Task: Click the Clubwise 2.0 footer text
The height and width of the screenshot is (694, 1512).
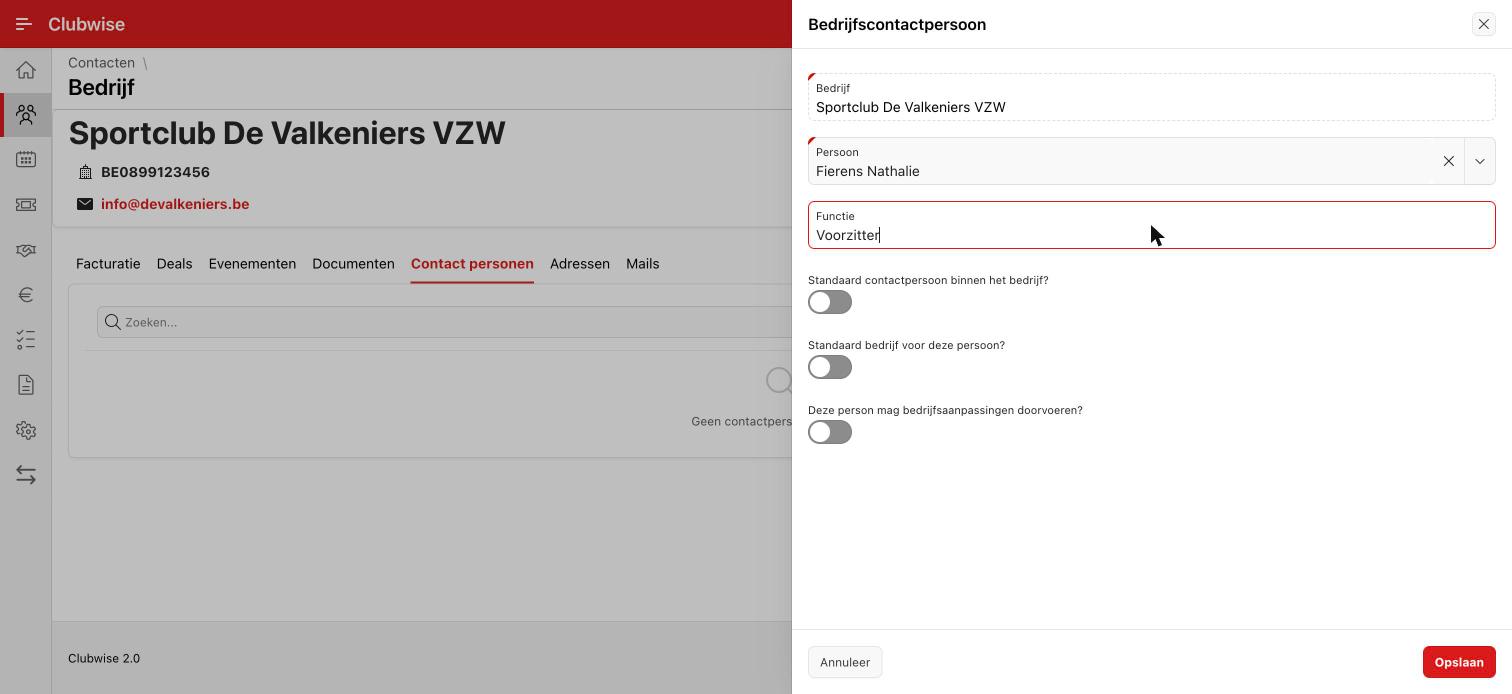Action: coord(104,658)
